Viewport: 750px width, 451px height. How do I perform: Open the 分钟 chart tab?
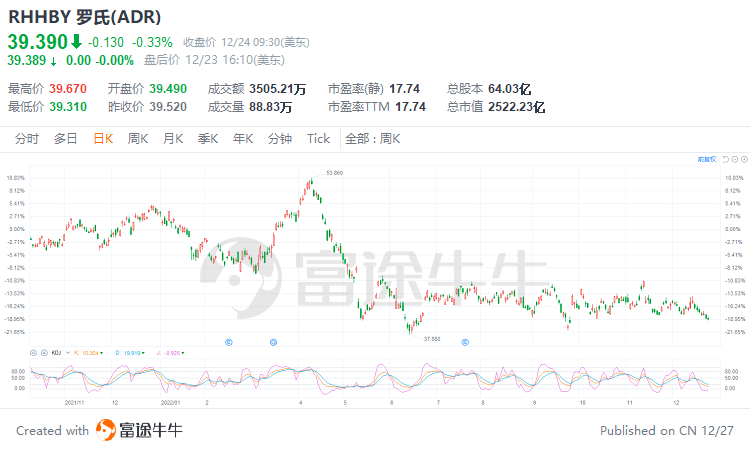[280, 139]
